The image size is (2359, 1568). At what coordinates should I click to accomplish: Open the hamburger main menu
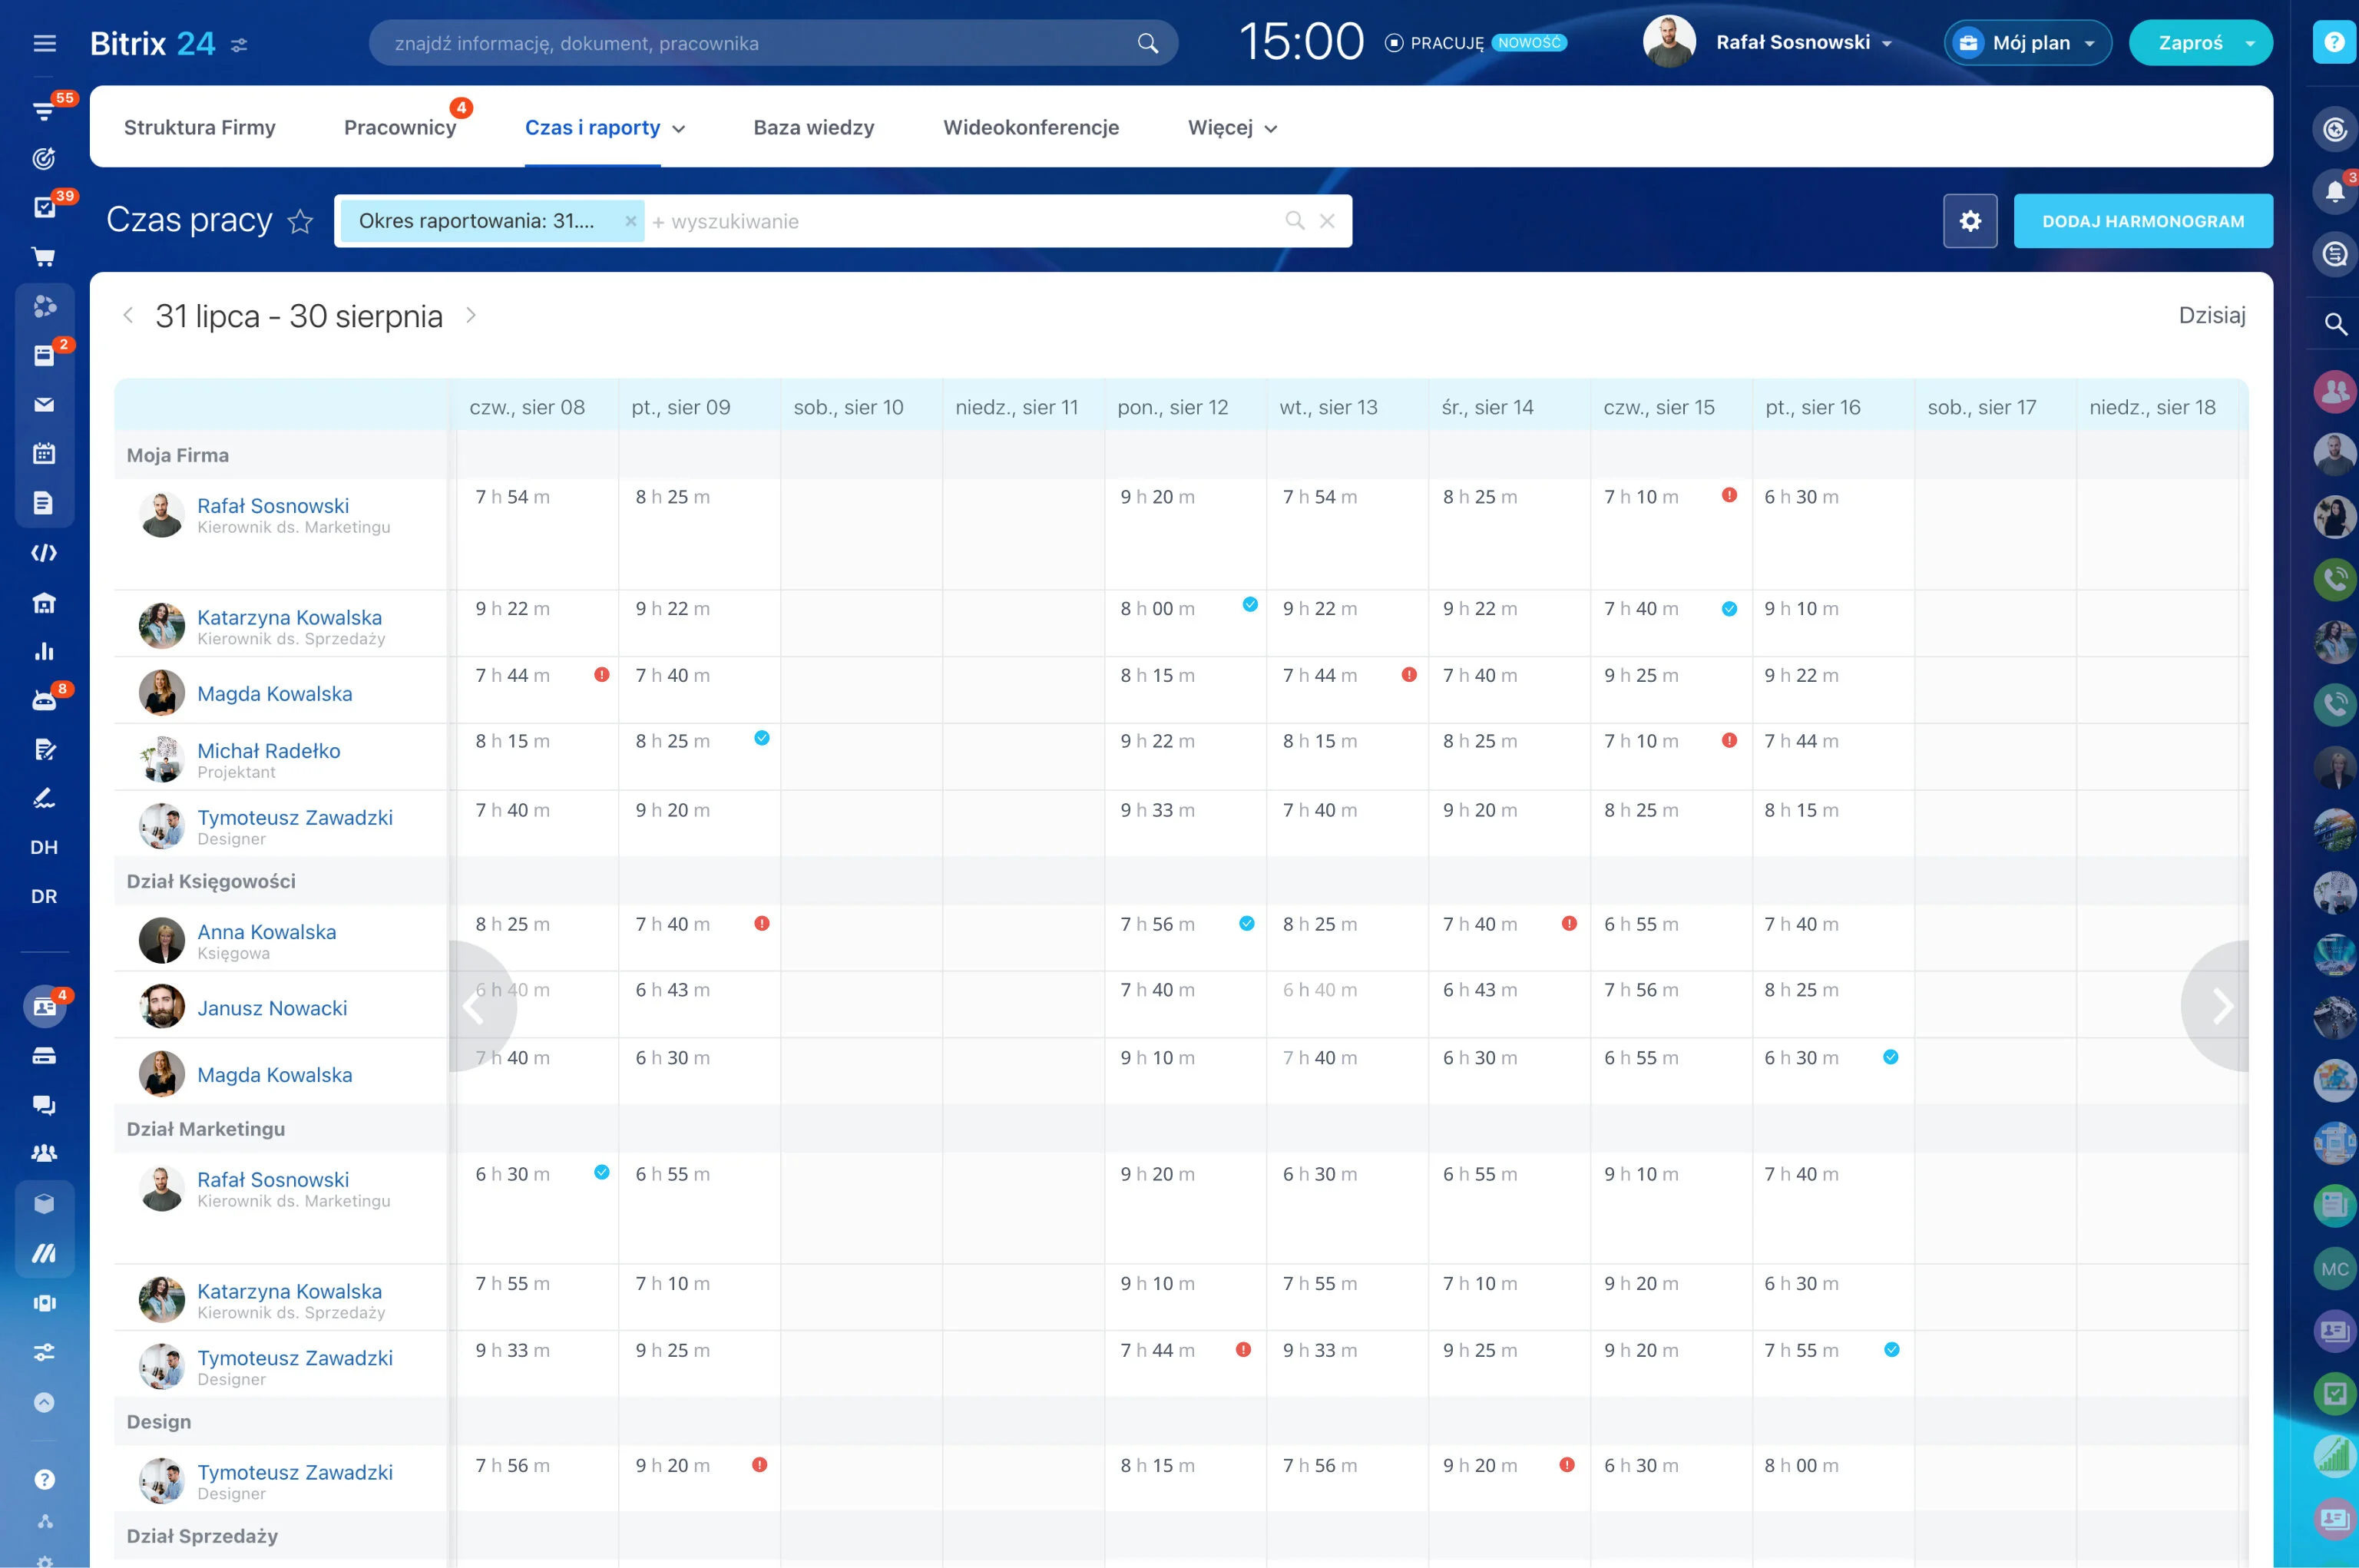coord(44,43)
